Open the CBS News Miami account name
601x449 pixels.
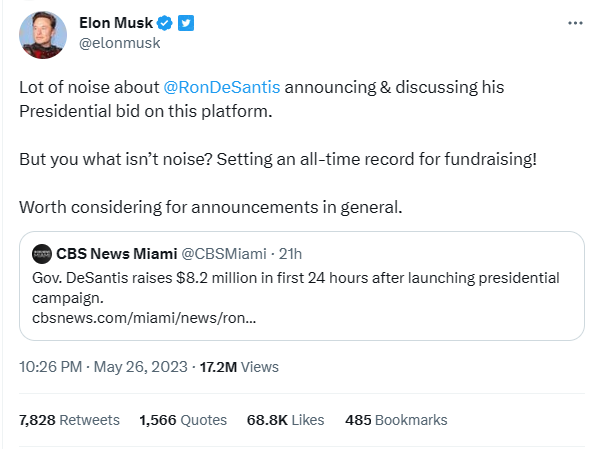[117, 254]
